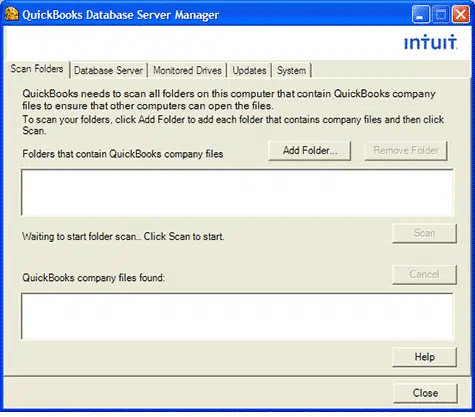Click the Close button at the bottom
Screen dimensions: 475x417
tap(425, 393)
